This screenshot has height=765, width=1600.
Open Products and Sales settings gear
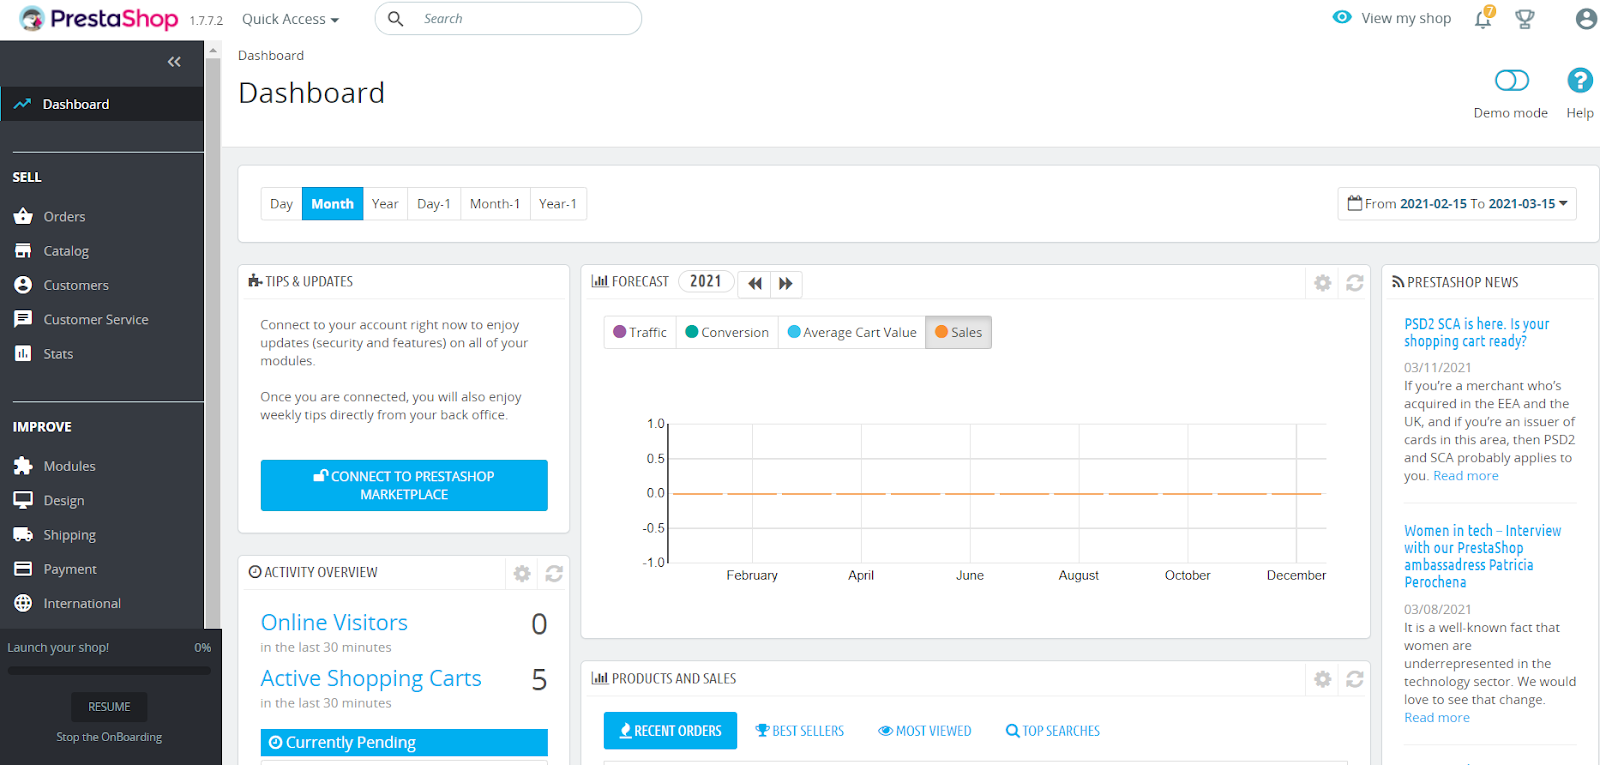[x=1322, y=679]
